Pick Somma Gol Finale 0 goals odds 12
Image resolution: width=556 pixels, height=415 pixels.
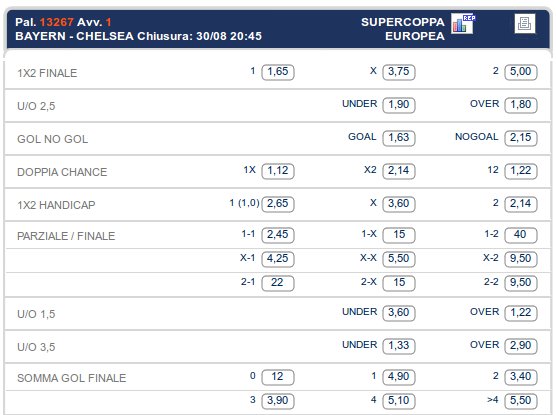coord(278,377)
